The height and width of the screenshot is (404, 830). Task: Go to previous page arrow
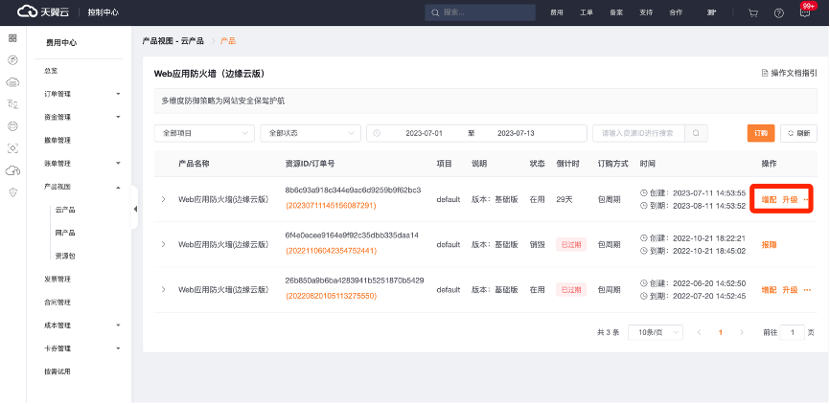pyautogui.click(x=699, y=333)
